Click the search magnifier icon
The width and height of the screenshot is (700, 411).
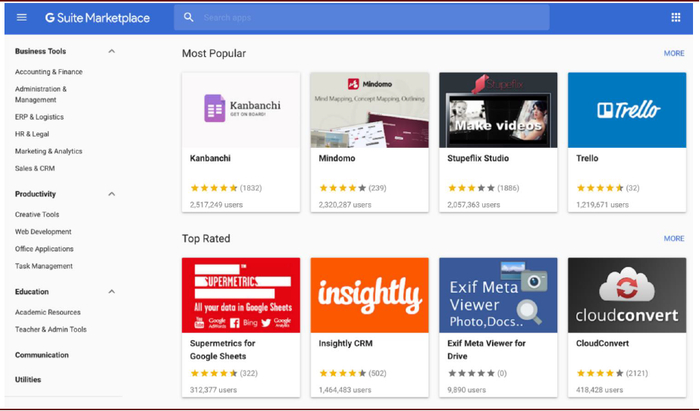coord(189,17)
